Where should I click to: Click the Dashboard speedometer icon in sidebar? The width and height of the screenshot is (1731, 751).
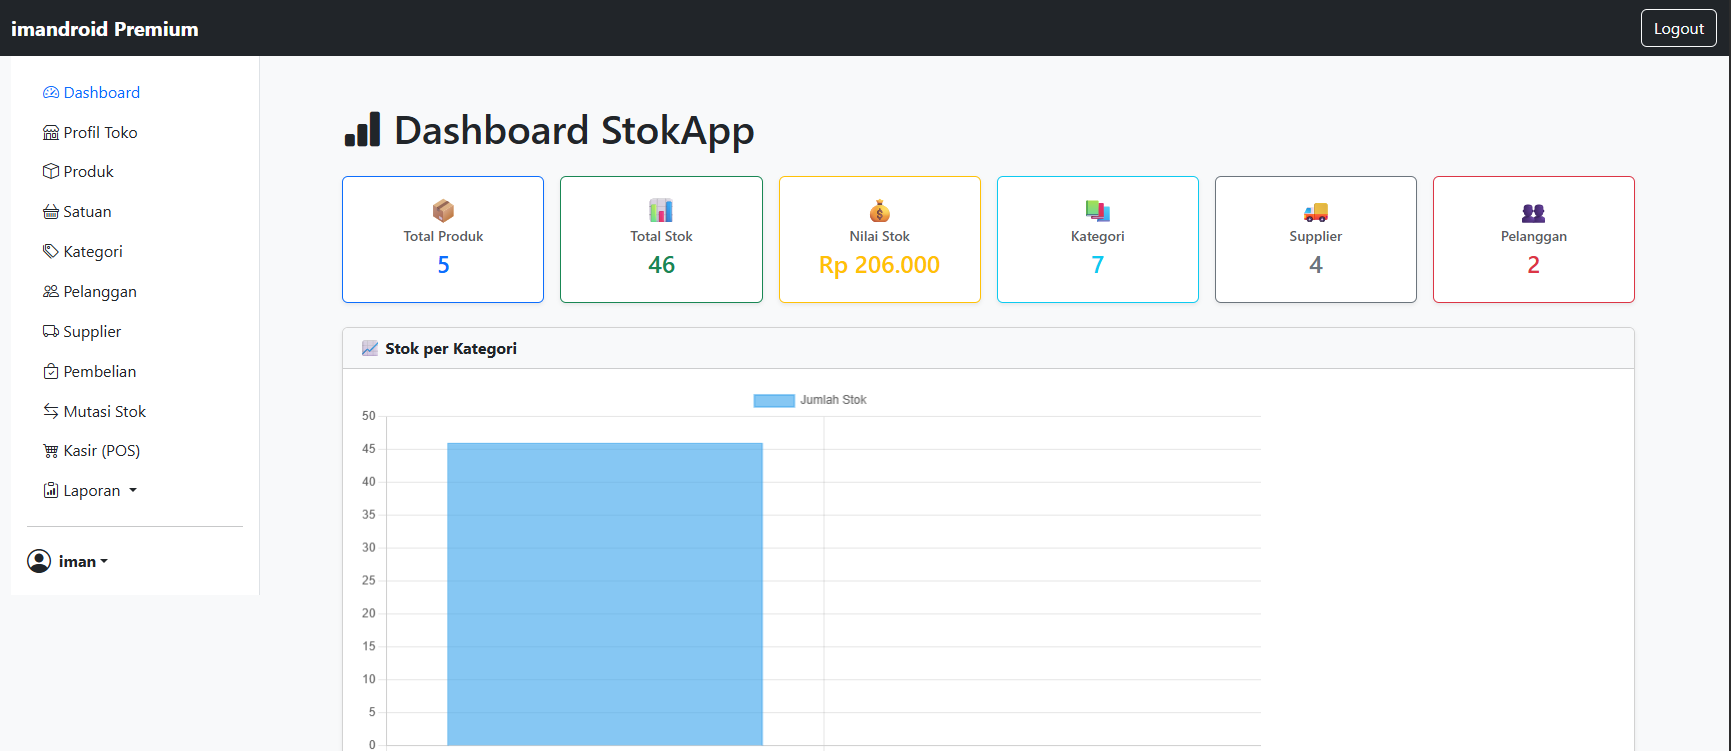point(51,92)
